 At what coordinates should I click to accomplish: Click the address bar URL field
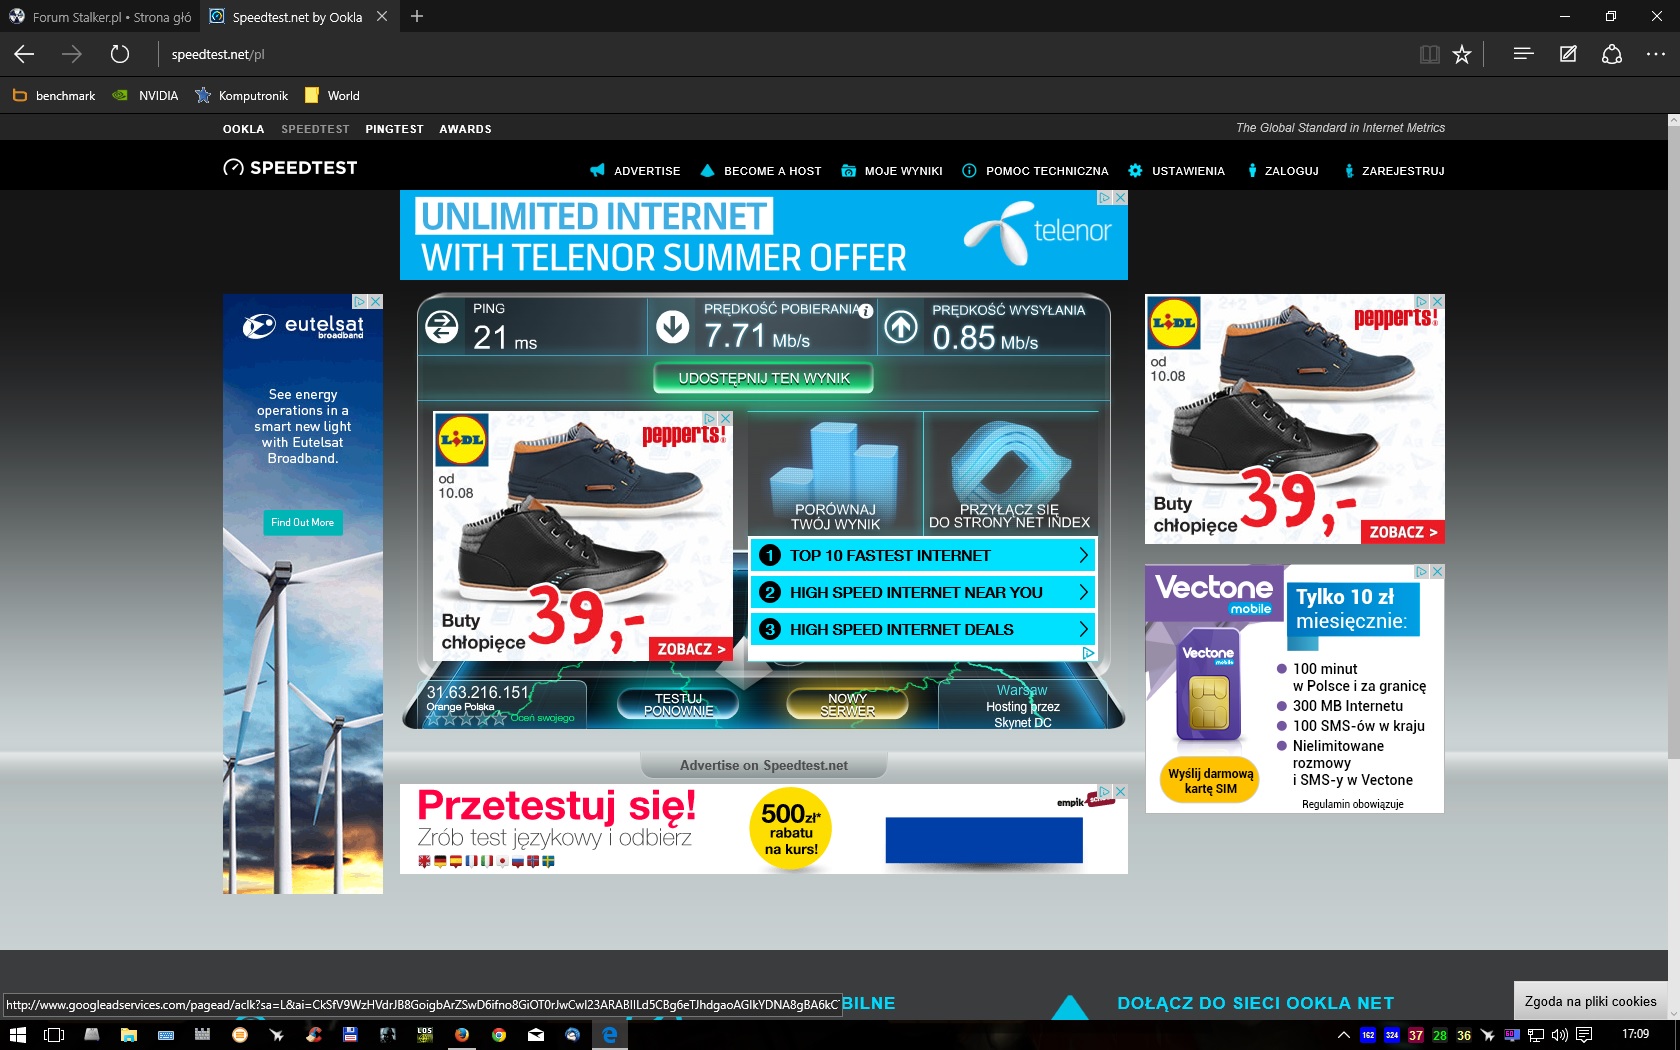(780, 54)
